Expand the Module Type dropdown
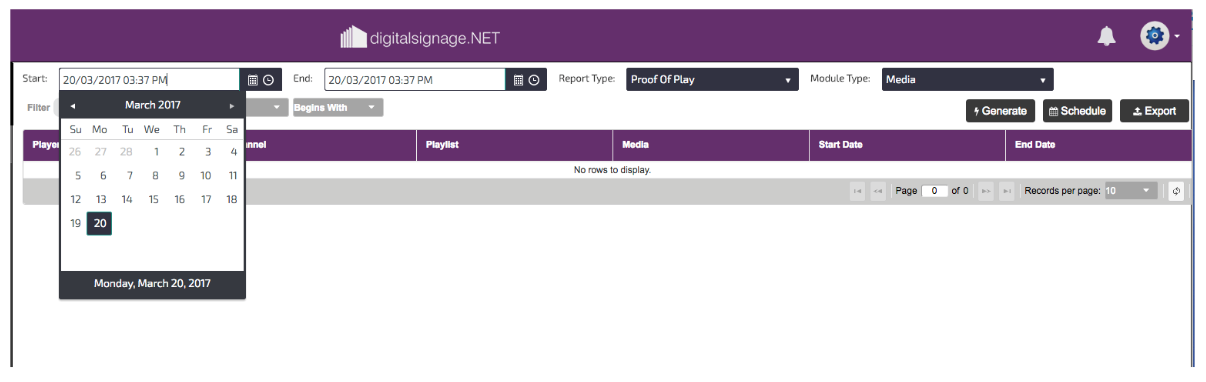This screenshot has width=1206, height=382. point(967,80)
